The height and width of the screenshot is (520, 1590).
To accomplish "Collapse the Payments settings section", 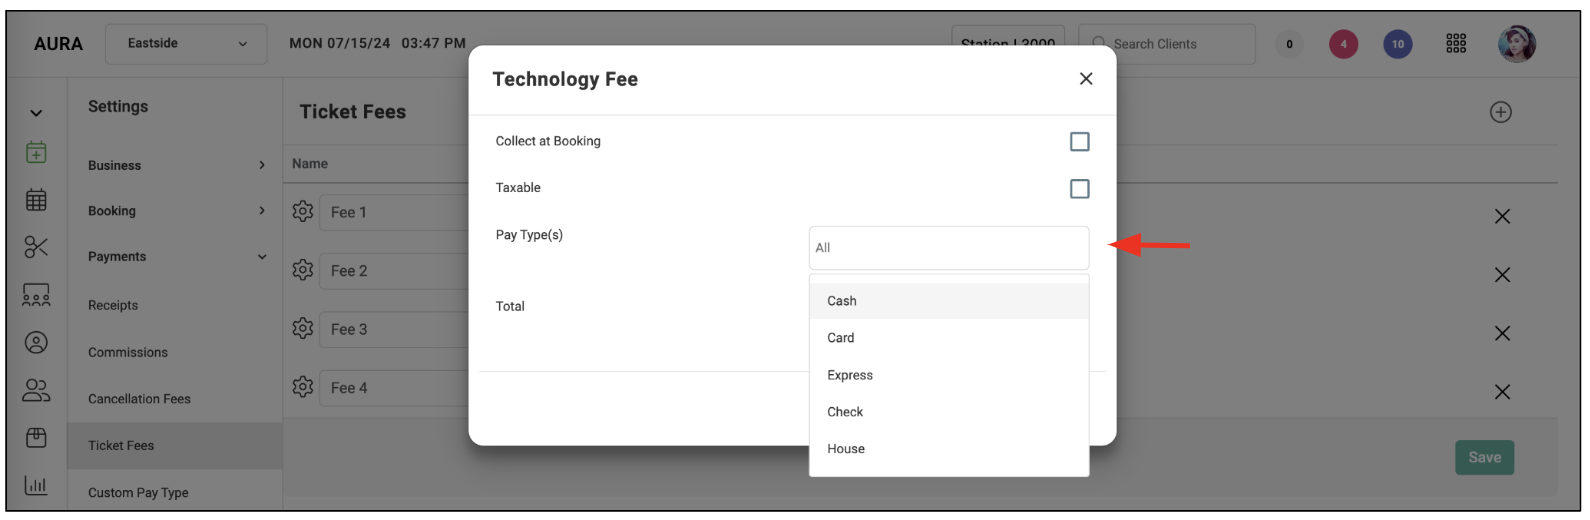I will pos(176,257).
